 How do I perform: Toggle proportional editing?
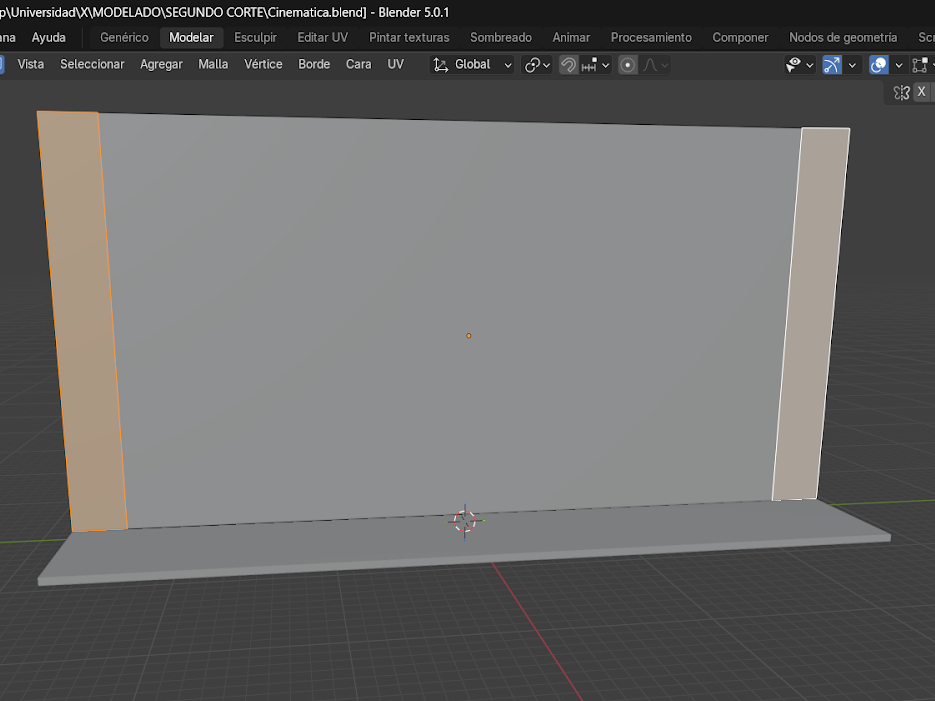(x=628, y=65)
